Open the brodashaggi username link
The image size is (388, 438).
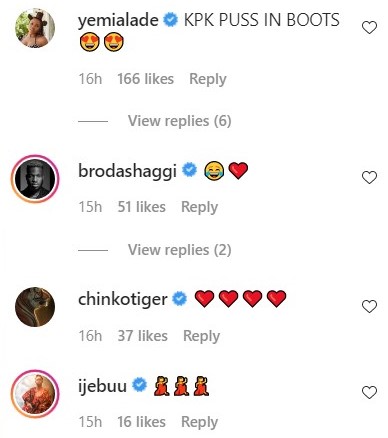pyautogui.click(x=127, y=171)
